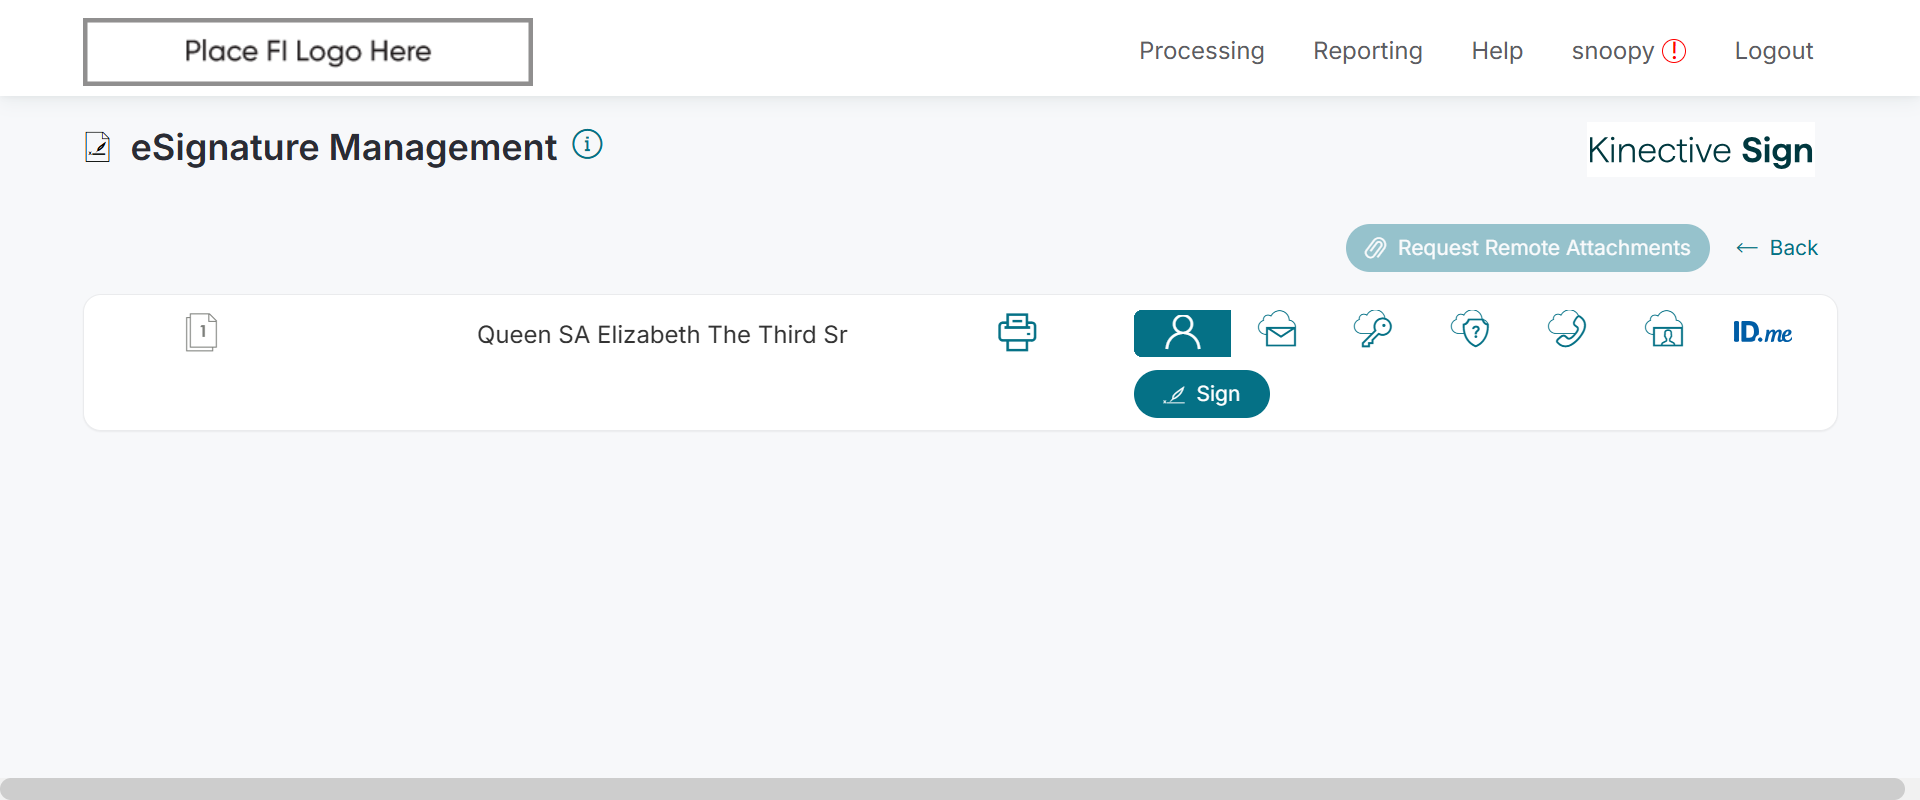Click the red alert icon next to snoopy
Image resolution: width=1920 pixels, height=800 pixels.
[x=1674, y=51]
